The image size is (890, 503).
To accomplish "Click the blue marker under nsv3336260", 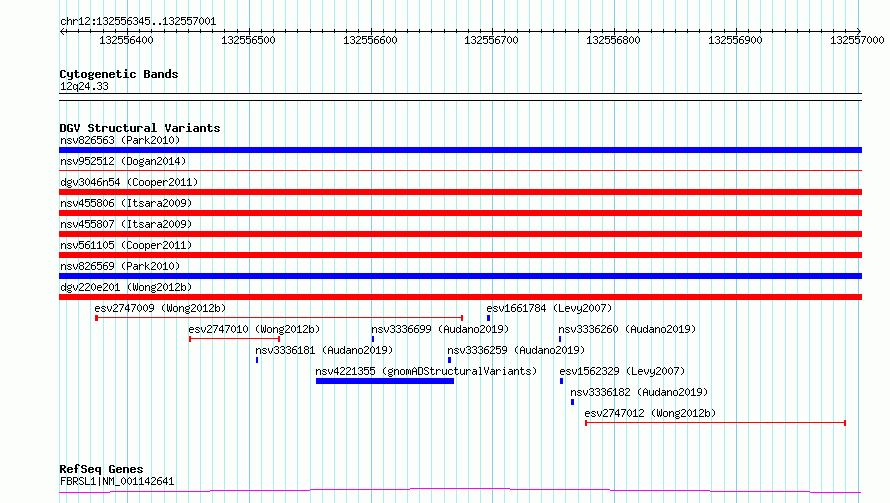I will click(560, 339).
